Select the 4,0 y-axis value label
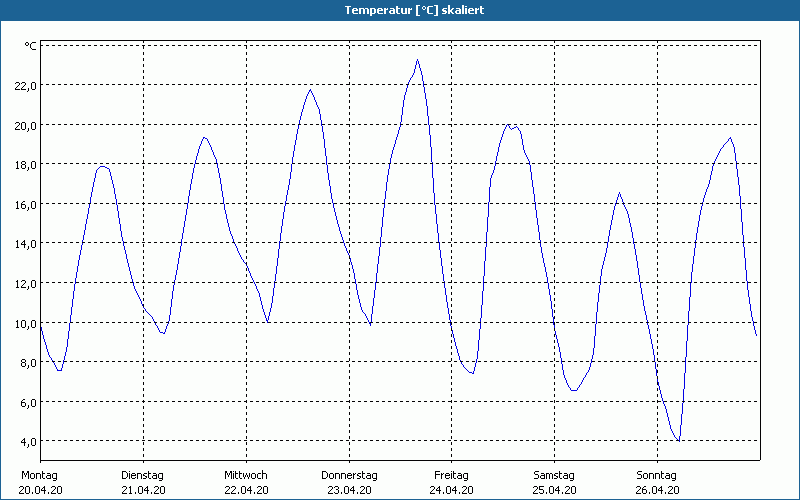This screenshot has width=800, height=500. (x=27, y=441)
